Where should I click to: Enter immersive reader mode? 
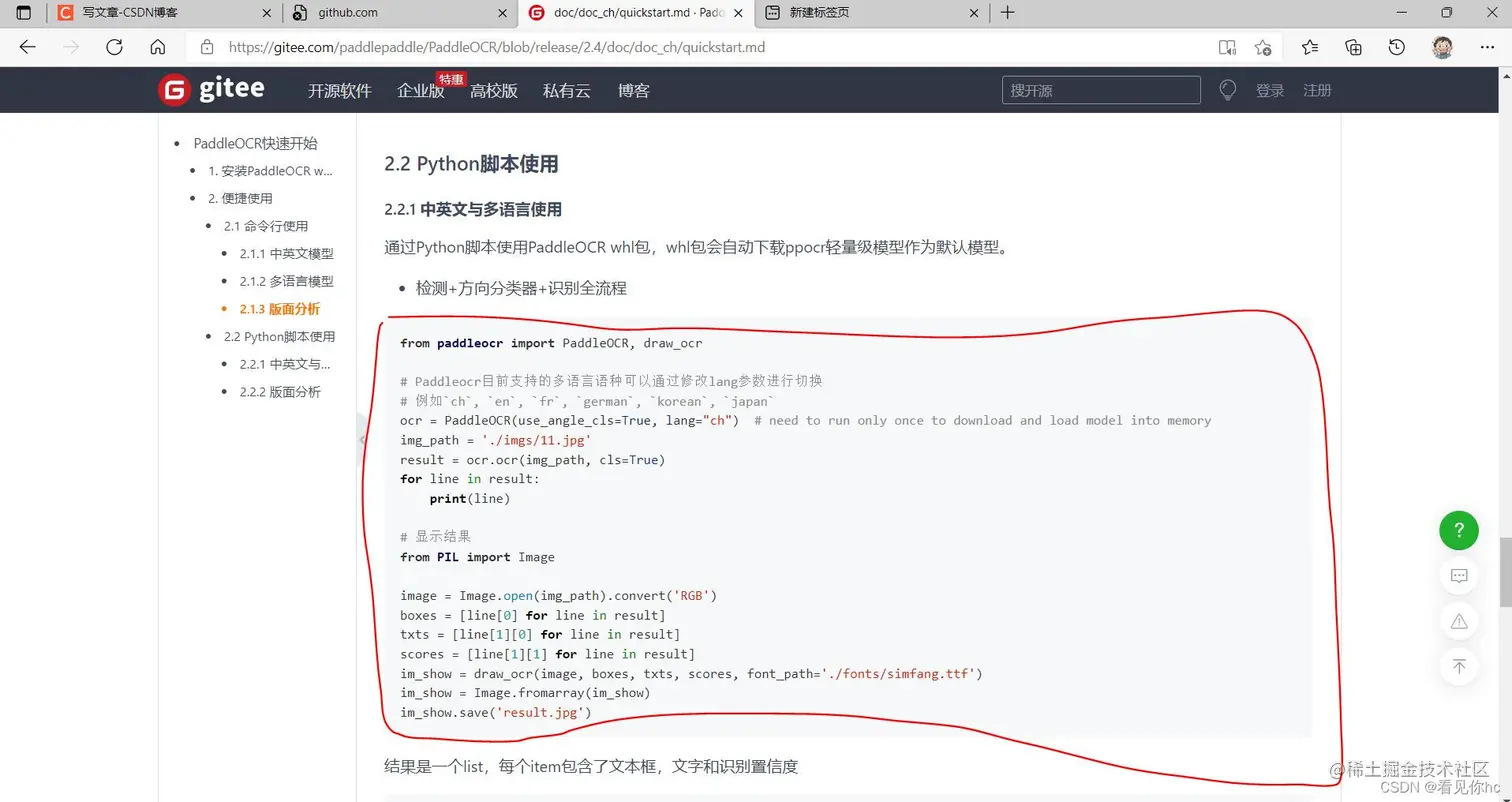click(1225, 47)
